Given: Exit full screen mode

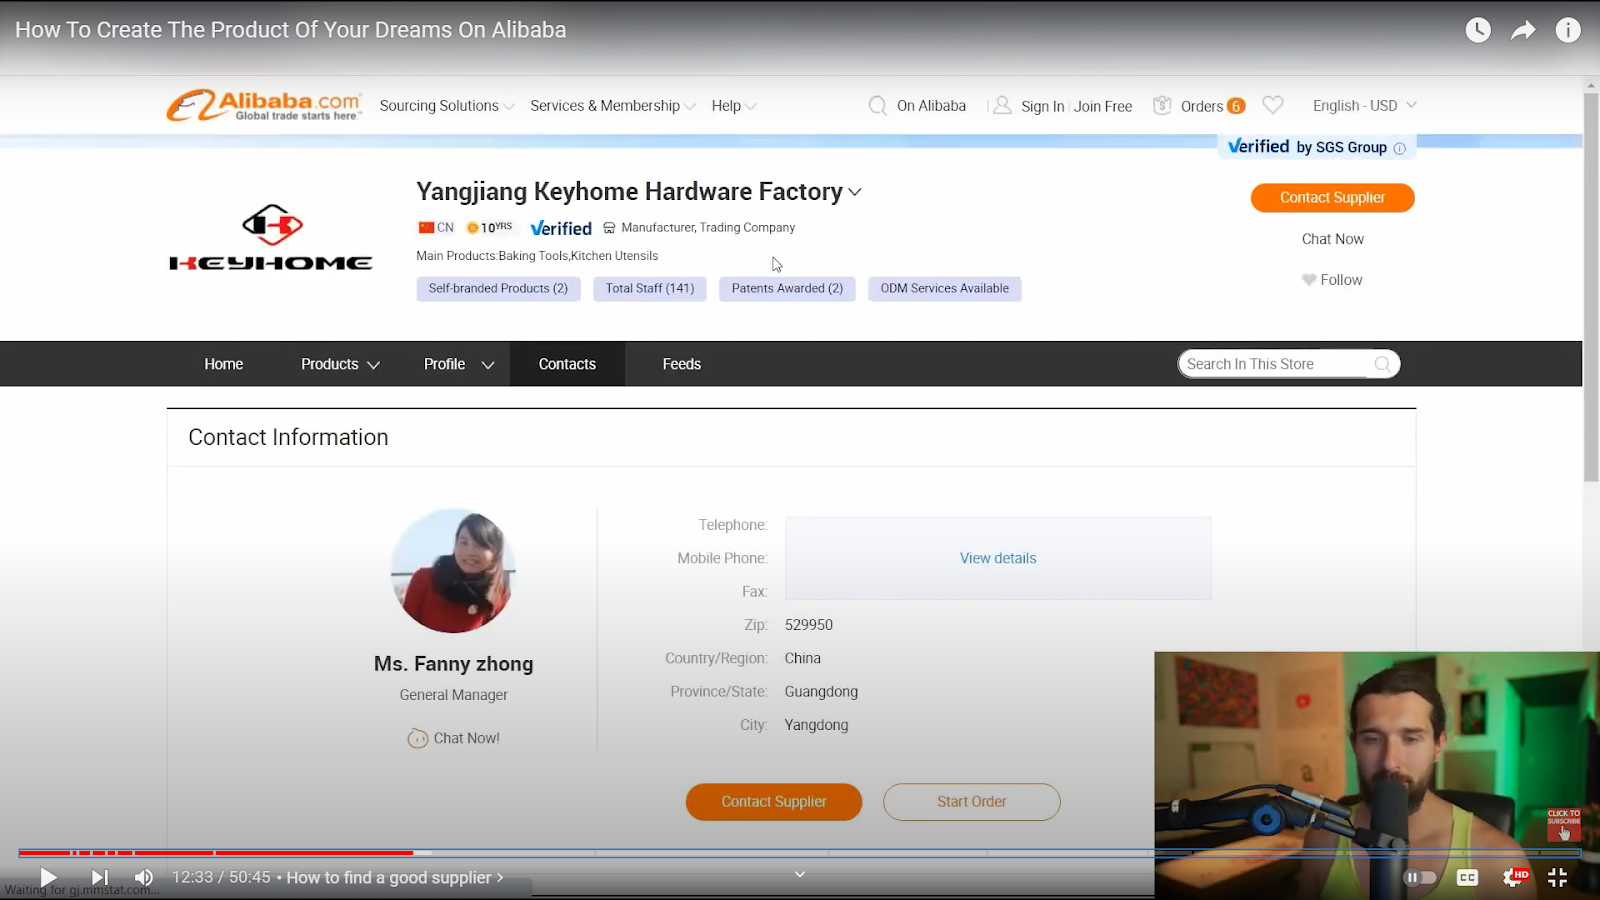Looking at the screenshot, I should pyautogui.click(x=1557, y=877).
